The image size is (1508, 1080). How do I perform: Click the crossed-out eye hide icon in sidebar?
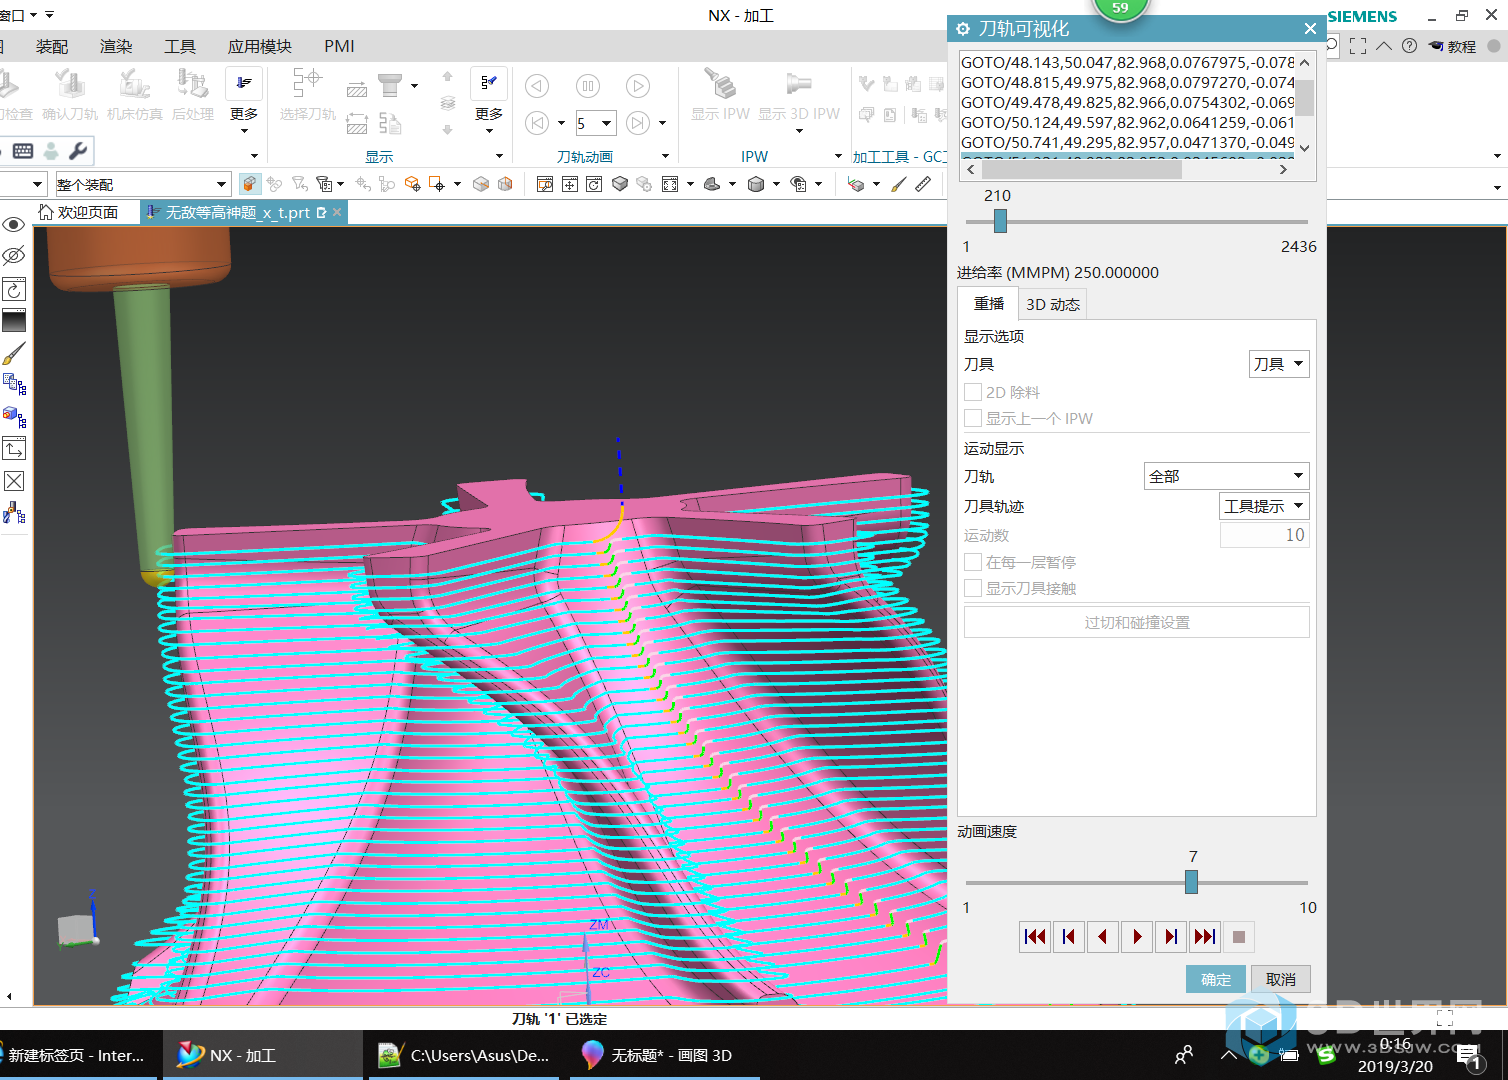(x=14, y=256)
